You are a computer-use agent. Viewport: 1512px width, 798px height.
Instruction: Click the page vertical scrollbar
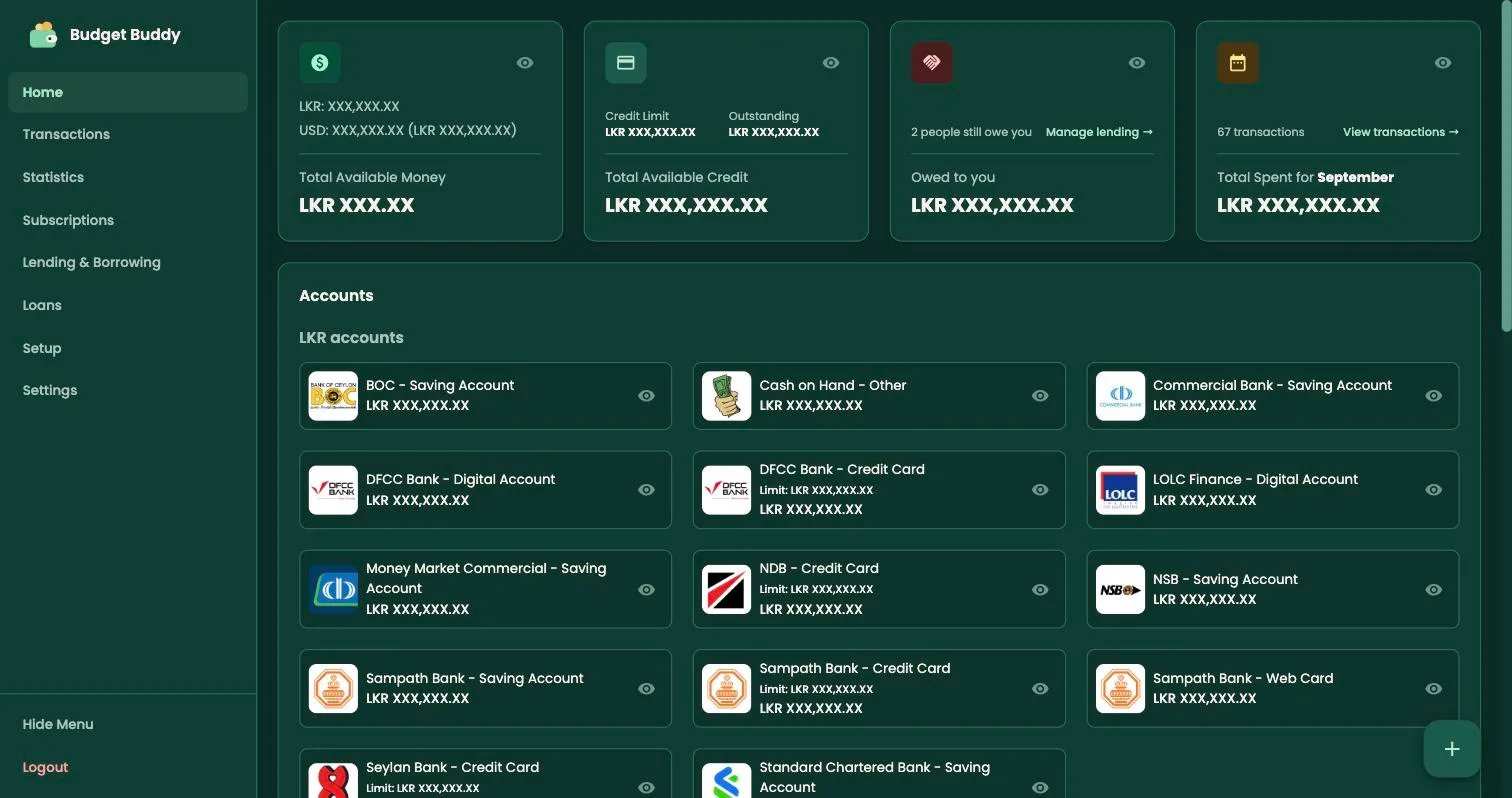tap(1506, 165)
